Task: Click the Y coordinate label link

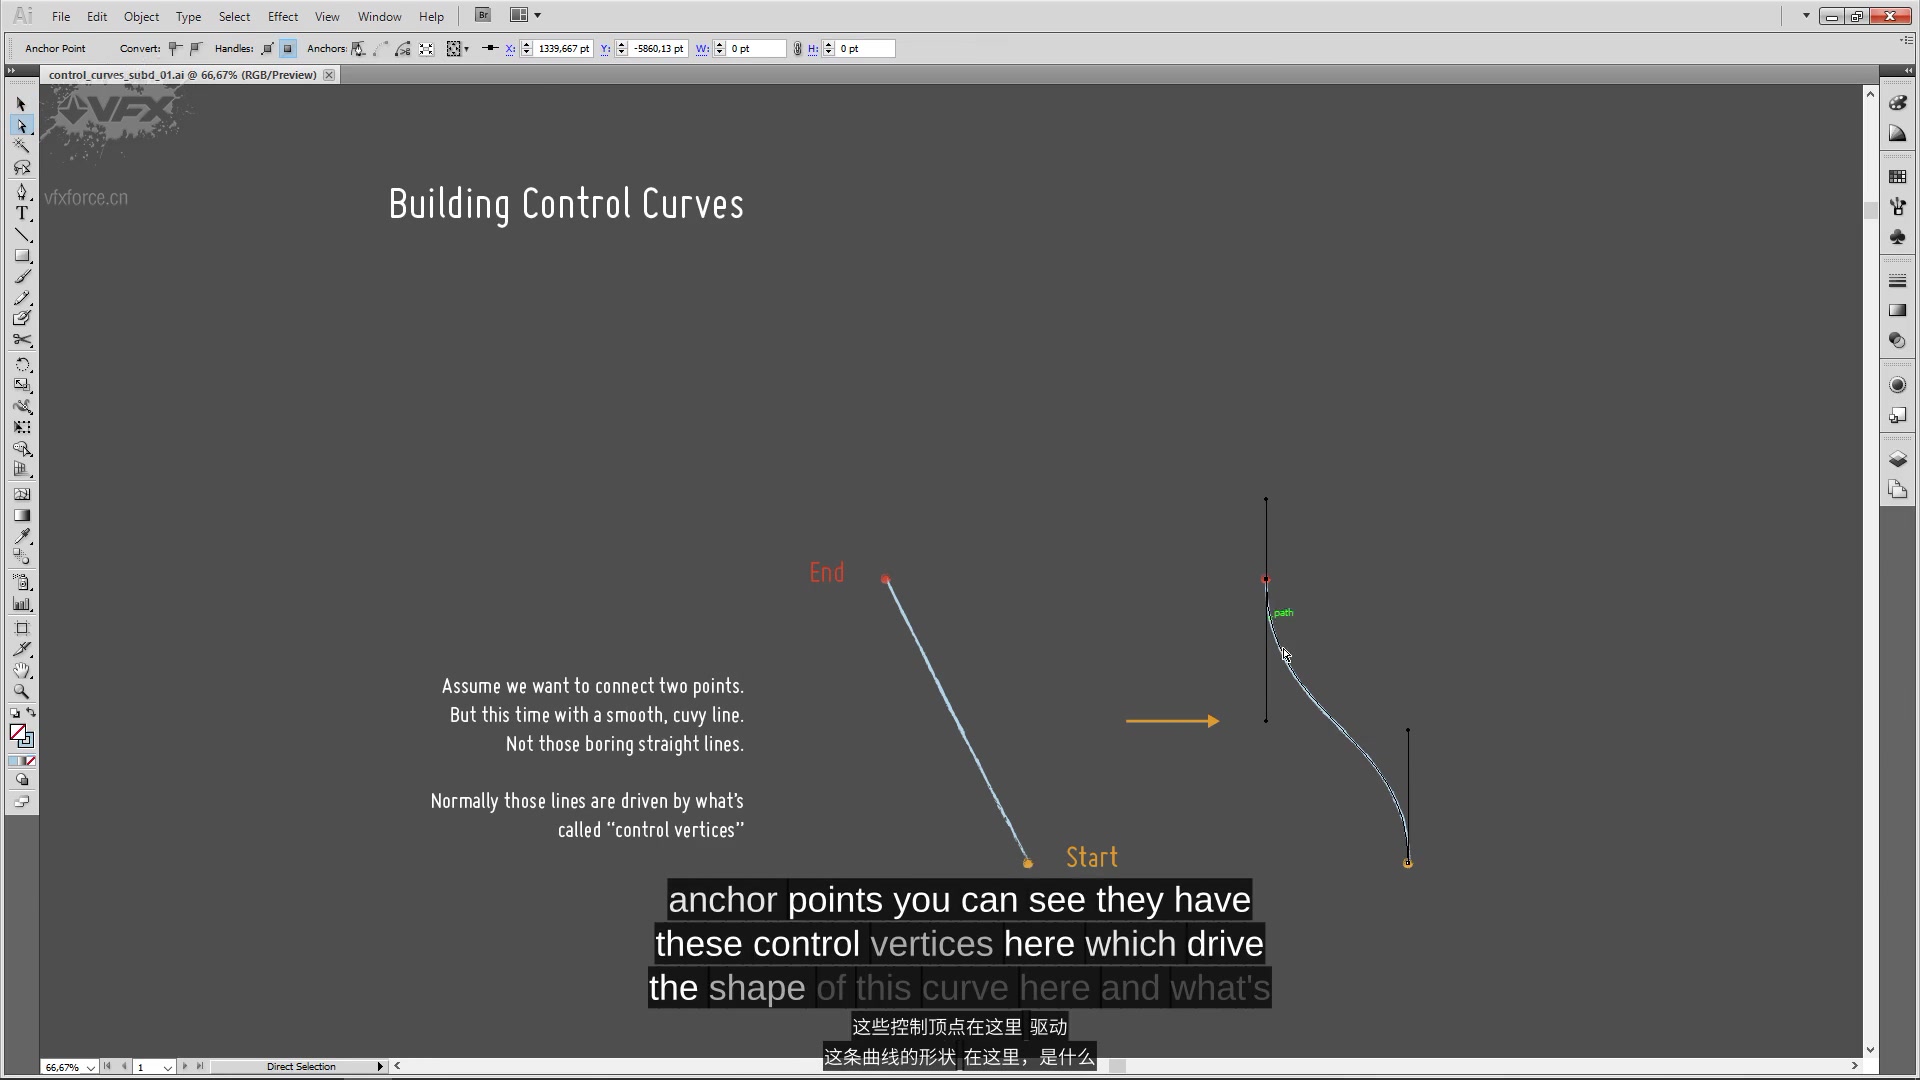Action: coord(605,48)
